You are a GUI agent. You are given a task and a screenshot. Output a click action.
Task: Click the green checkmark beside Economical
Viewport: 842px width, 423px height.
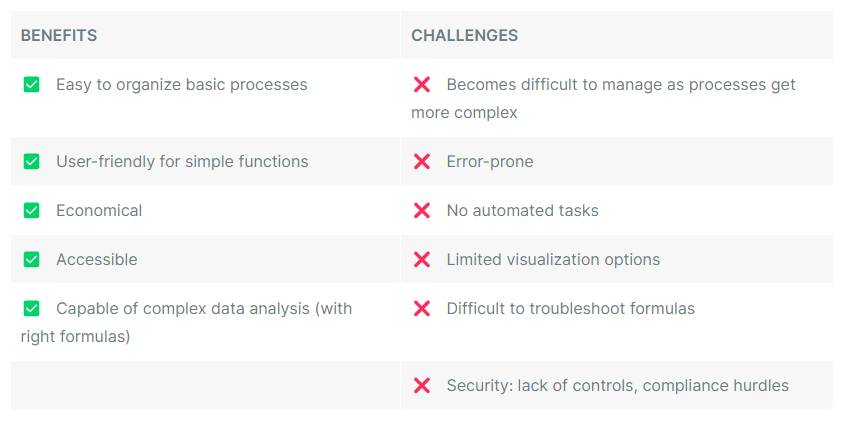coord(32,210)
